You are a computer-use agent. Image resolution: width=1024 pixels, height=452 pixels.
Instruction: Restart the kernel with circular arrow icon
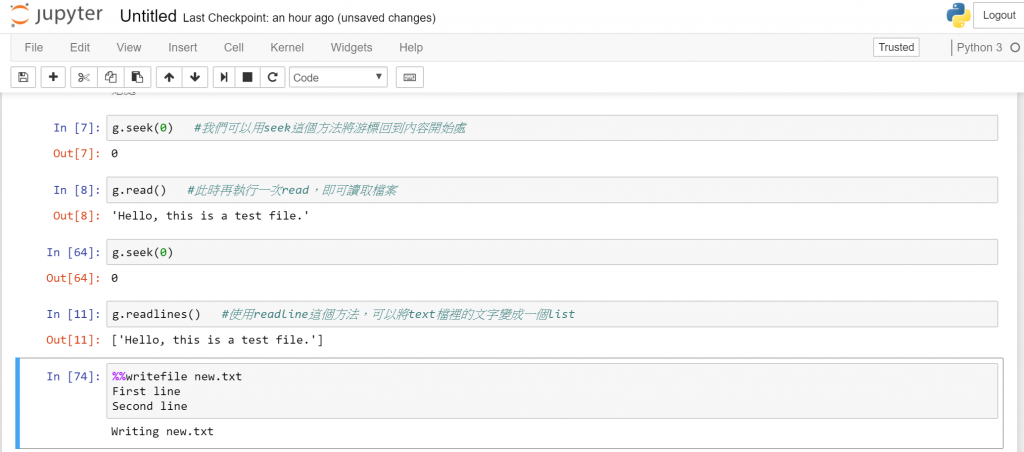click(x=270, y=77)
